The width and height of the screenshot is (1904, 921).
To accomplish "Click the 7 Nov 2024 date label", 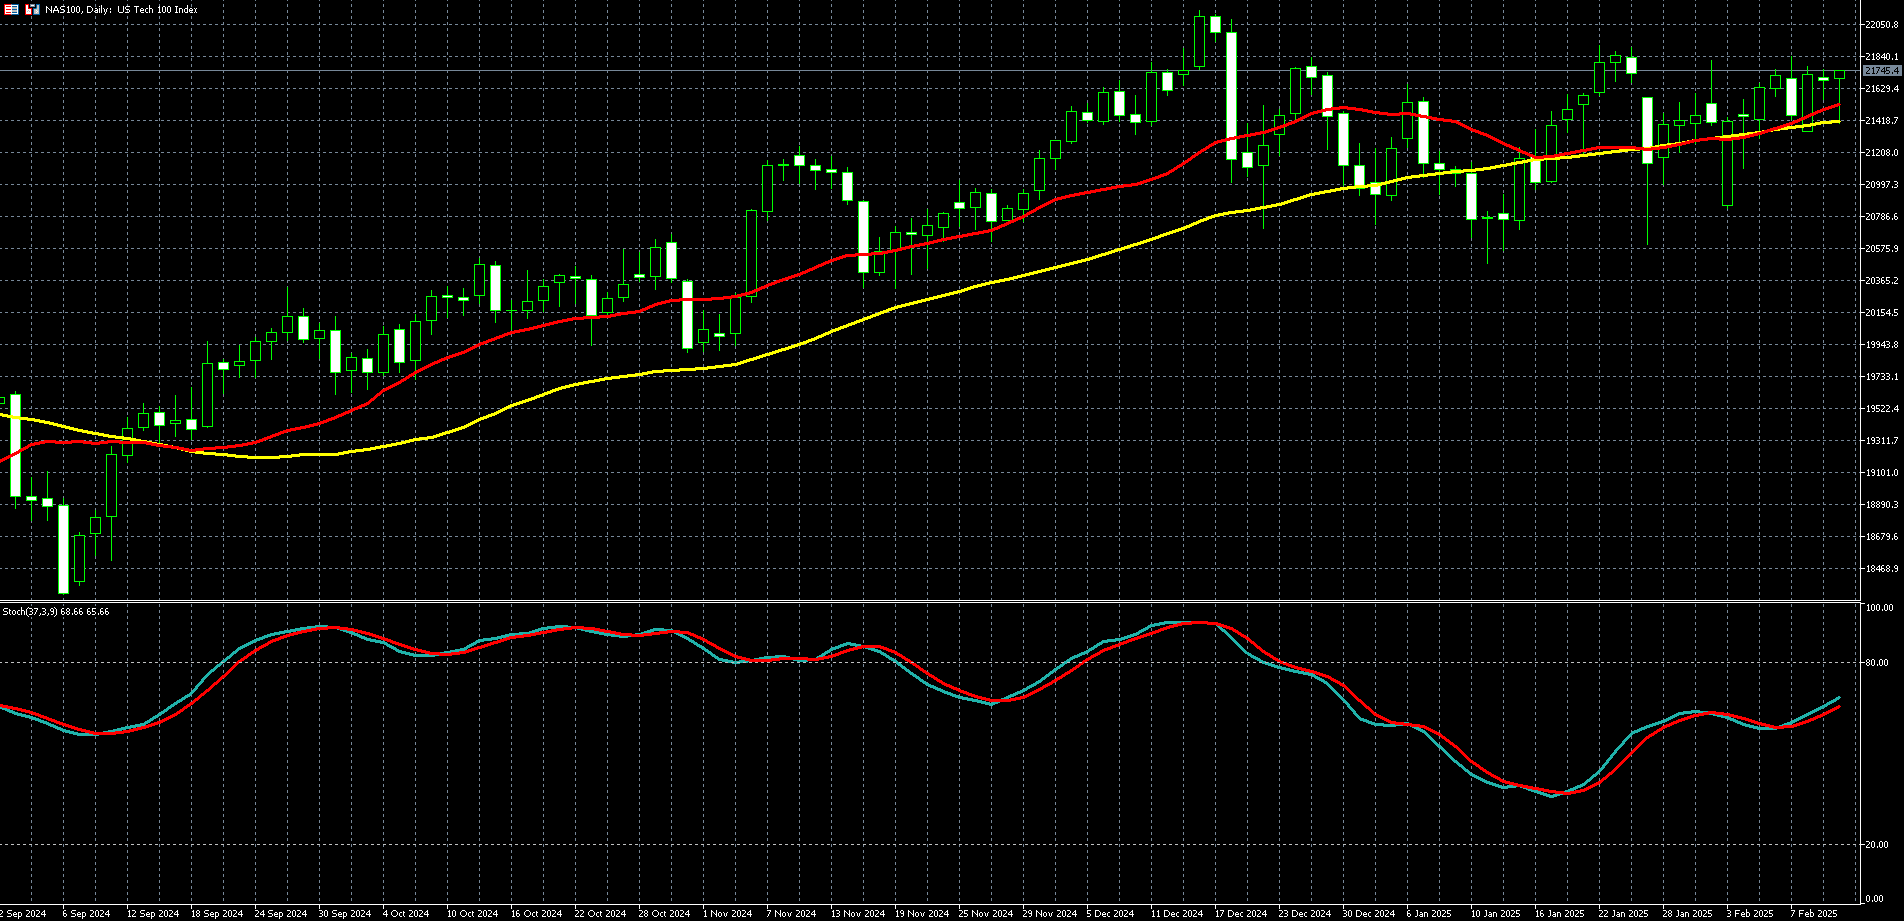I will point(791,914).
